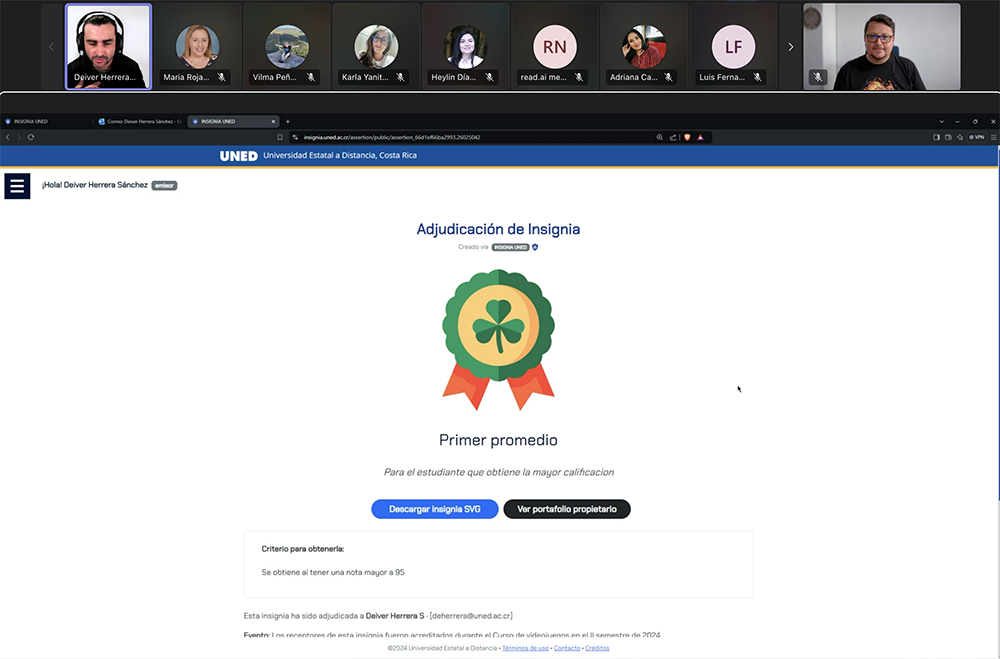Click the VPN button in the browser toolbar
This screenshot has height=659, width=1000.
click(x=977, y=137)
